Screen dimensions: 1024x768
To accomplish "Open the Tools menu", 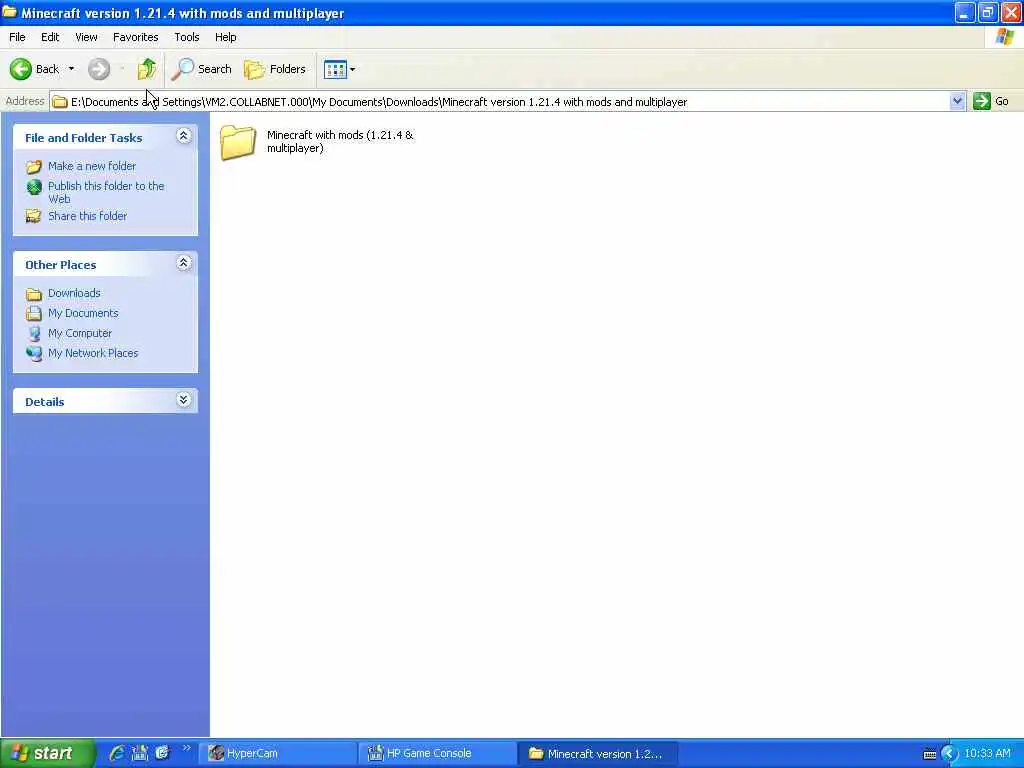I will (x=187, y=37).
